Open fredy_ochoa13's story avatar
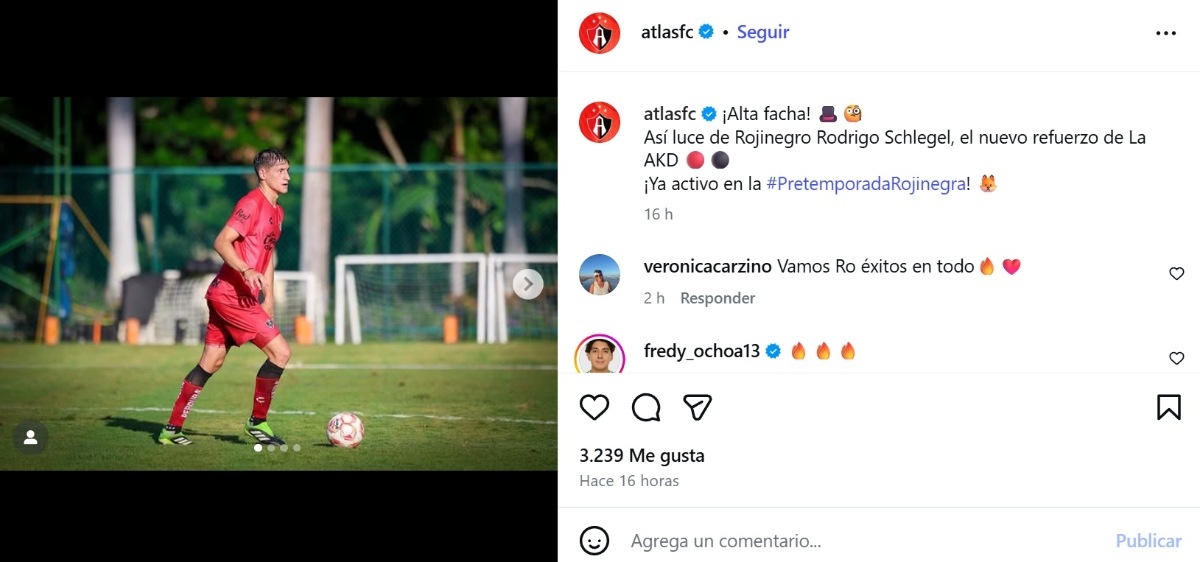 [600, 355]
